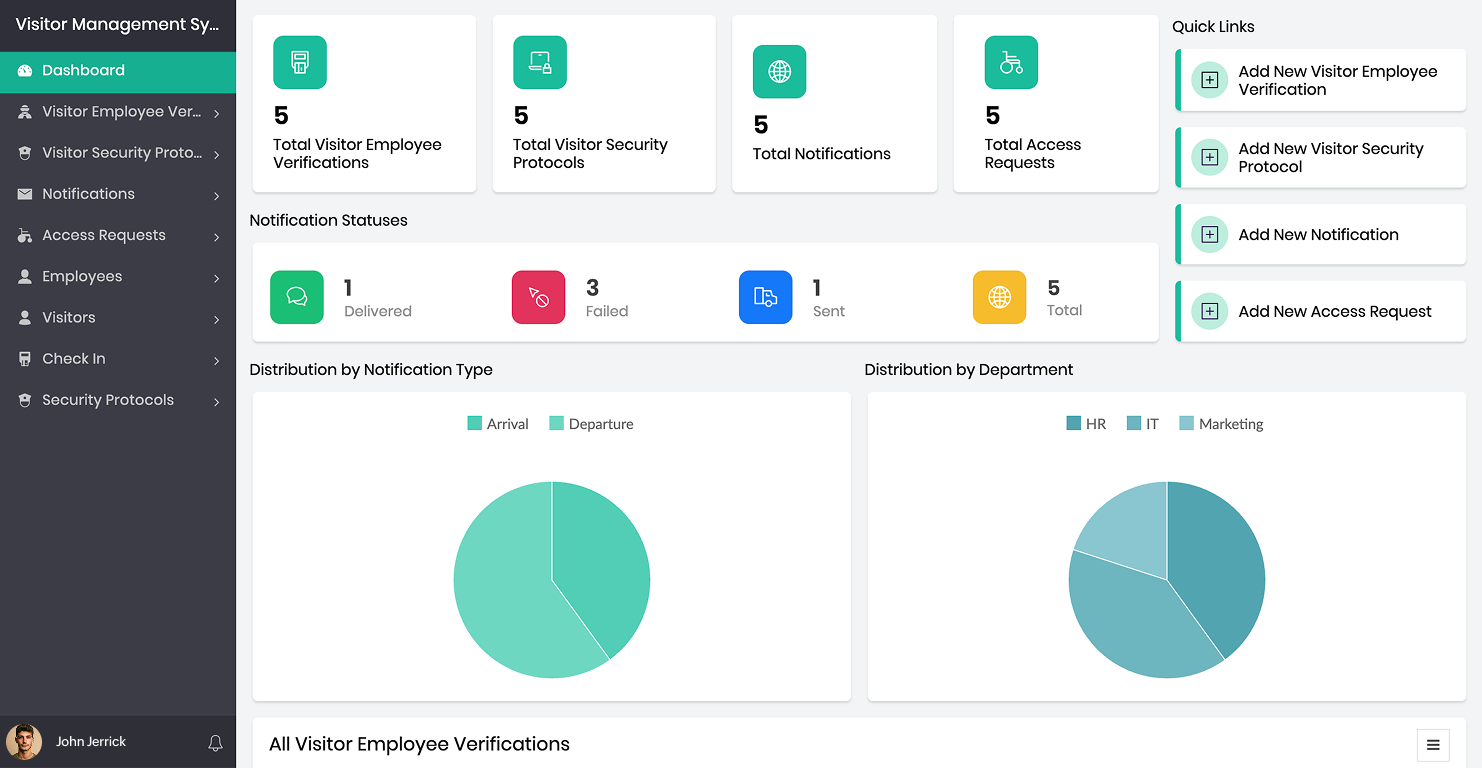Open the Dashboard menu item
This screenshot has width=1482, height=768.
[x=83, y=71]
